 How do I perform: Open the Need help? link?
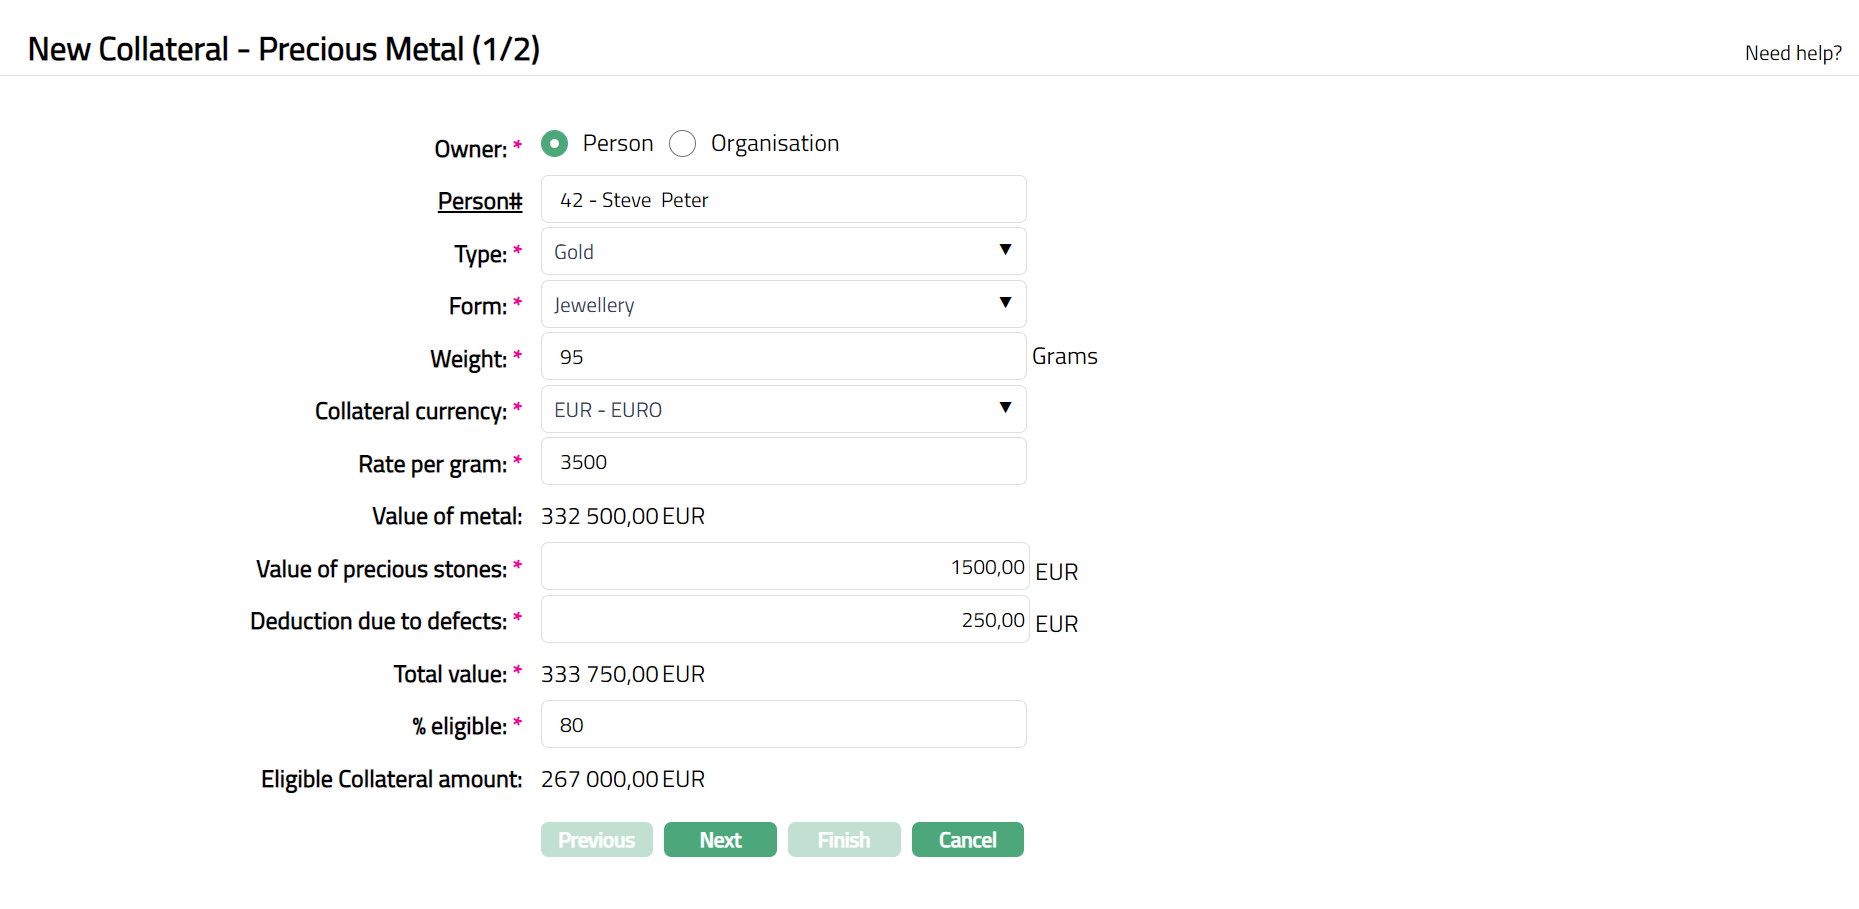[x=1792, y=53]
